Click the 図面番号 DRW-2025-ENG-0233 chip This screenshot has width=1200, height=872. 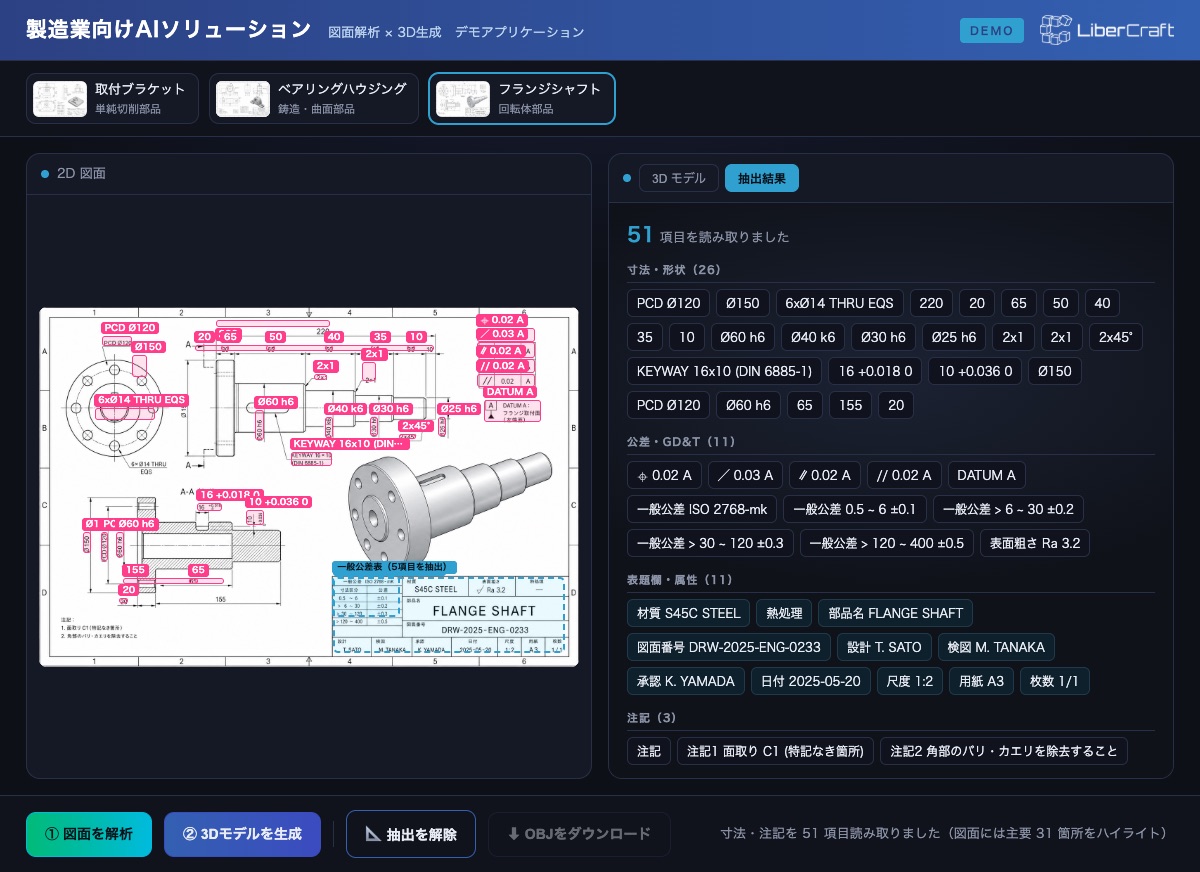point(728,647)
